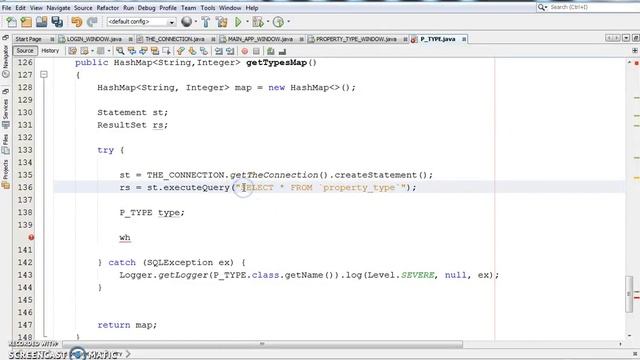Open the File menu
This screenshot has height=360, width=640.
7,8
